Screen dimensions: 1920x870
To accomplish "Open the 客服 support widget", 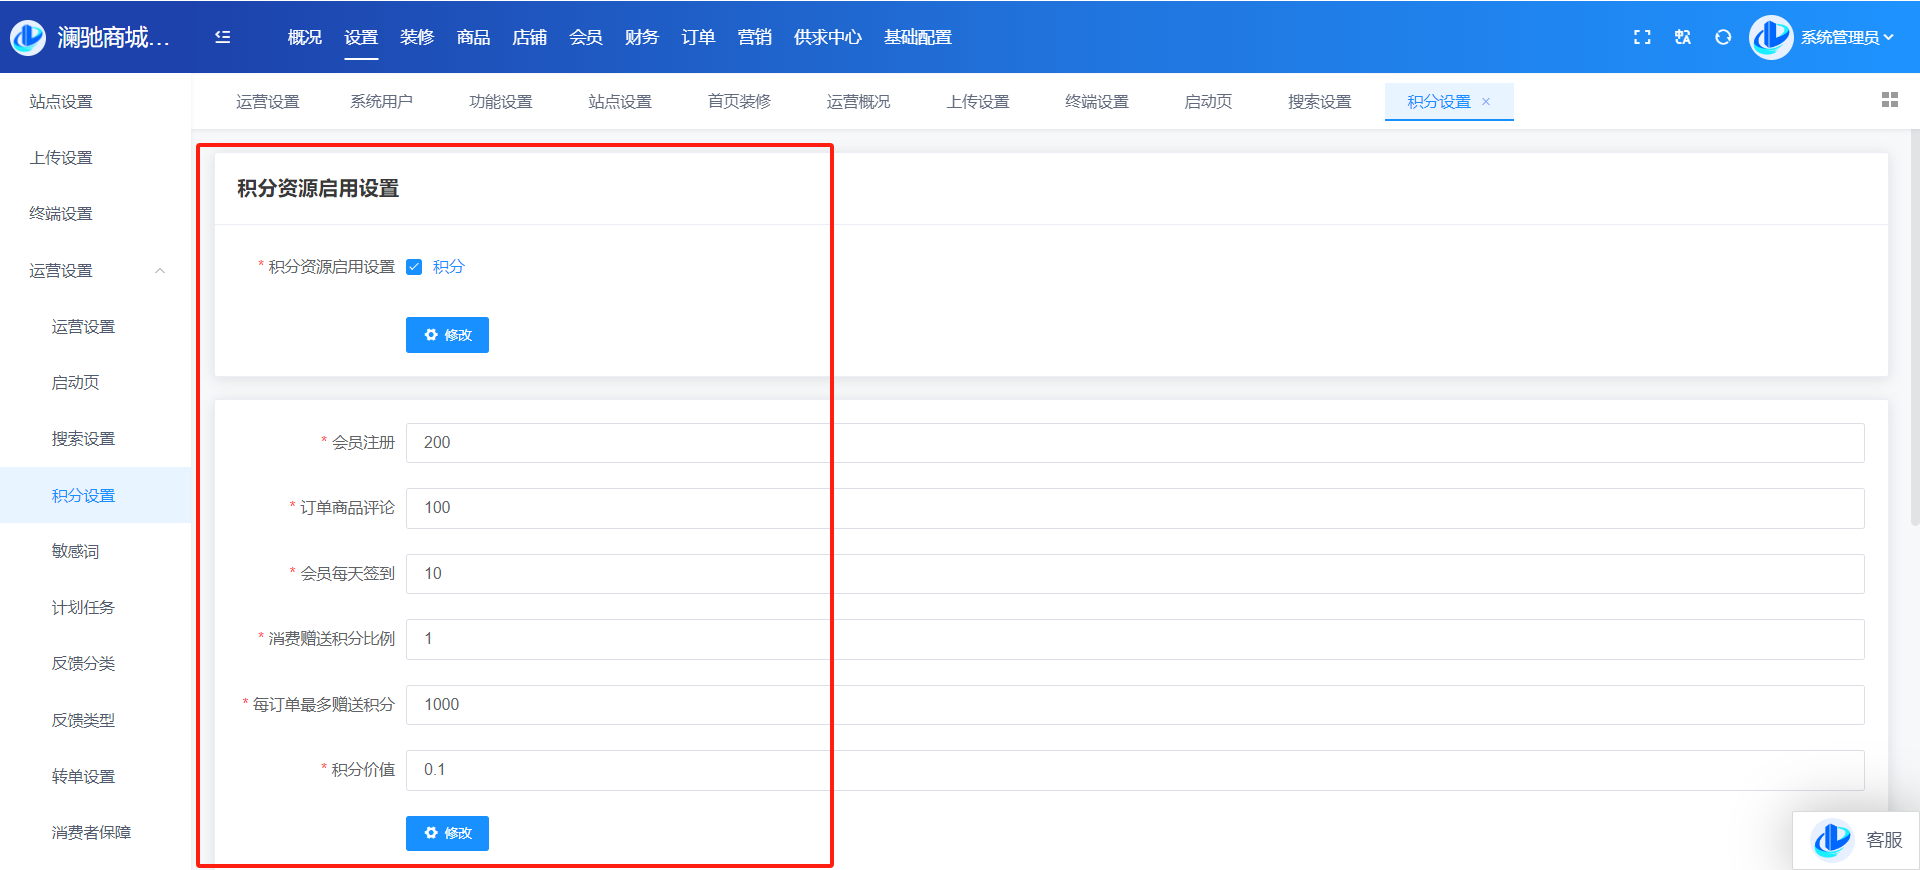I will tap(1857, 840).
